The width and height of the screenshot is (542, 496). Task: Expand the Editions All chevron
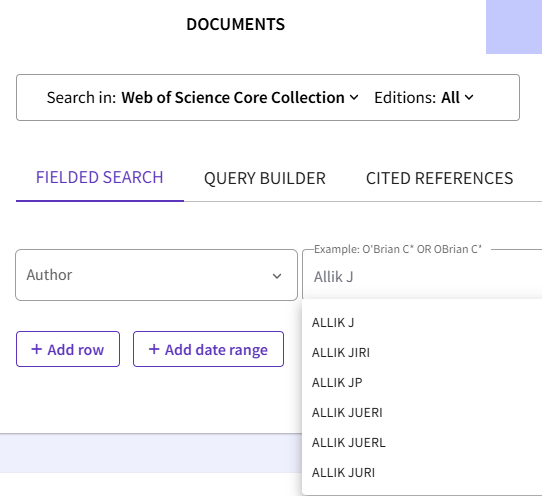pos(469,98)
